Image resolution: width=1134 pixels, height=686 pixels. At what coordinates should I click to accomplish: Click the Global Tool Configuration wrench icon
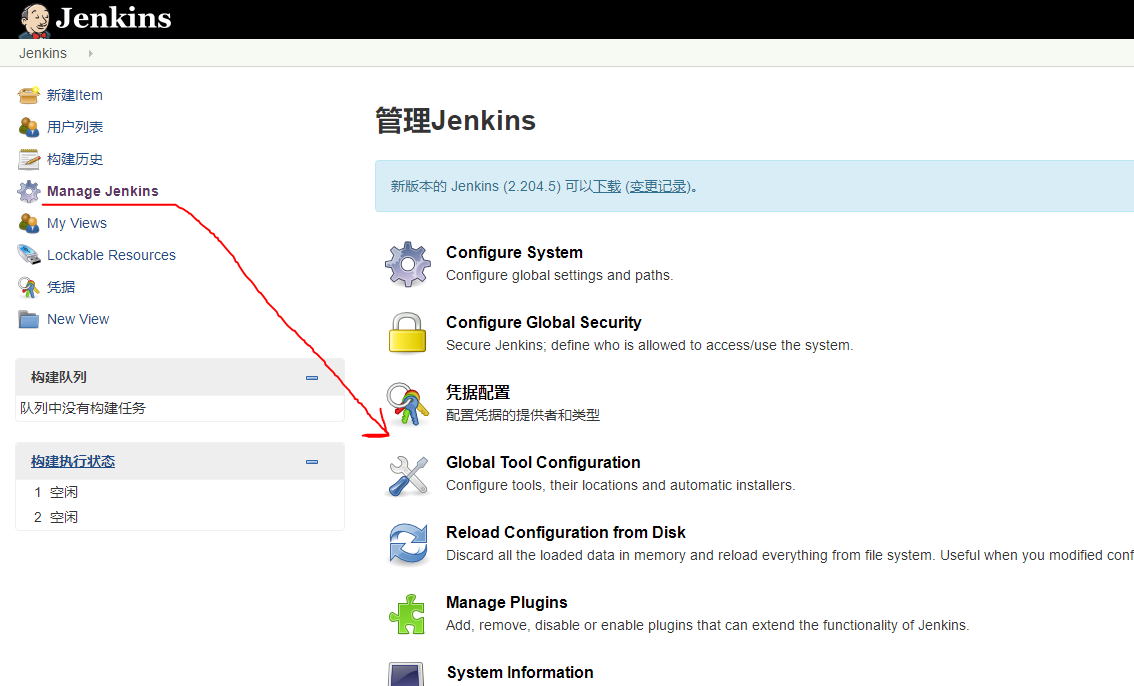[x=408, y=475]
